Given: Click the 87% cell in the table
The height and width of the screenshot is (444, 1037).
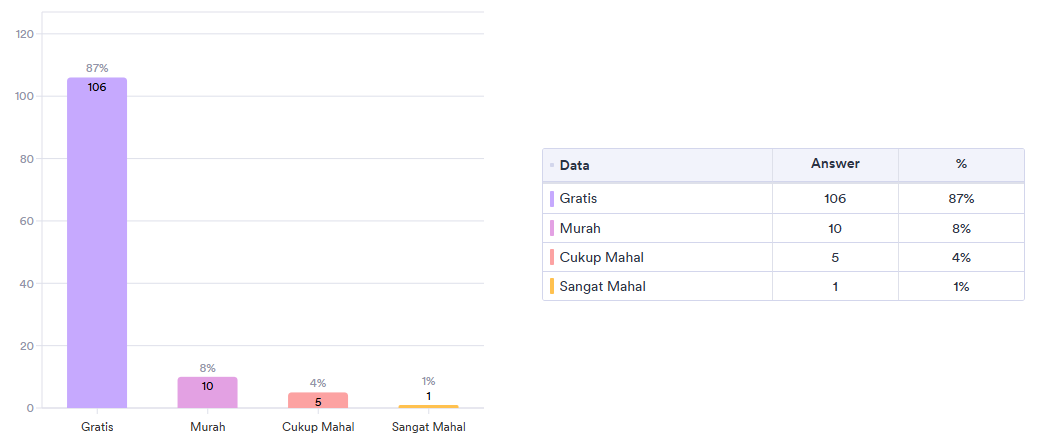Looking at the screenshot, I should [x=961, y=199].
